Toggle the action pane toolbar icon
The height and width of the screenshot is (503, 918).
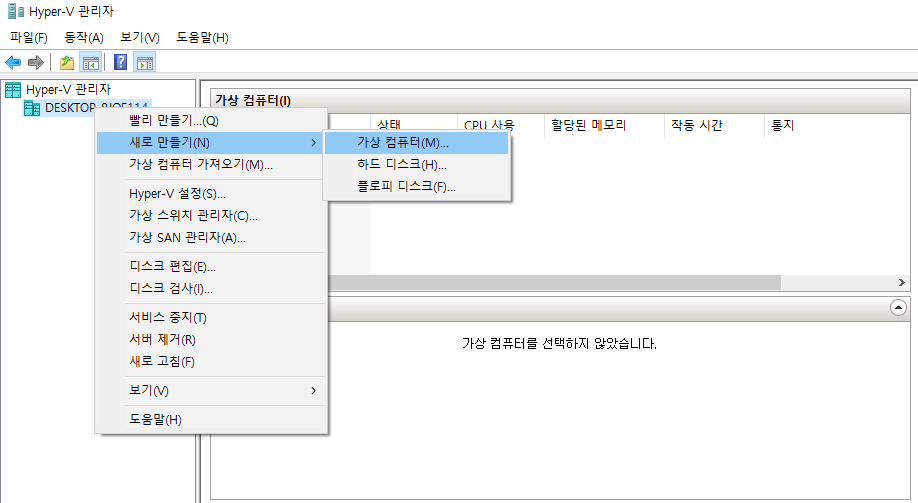[x=145, y=62]
